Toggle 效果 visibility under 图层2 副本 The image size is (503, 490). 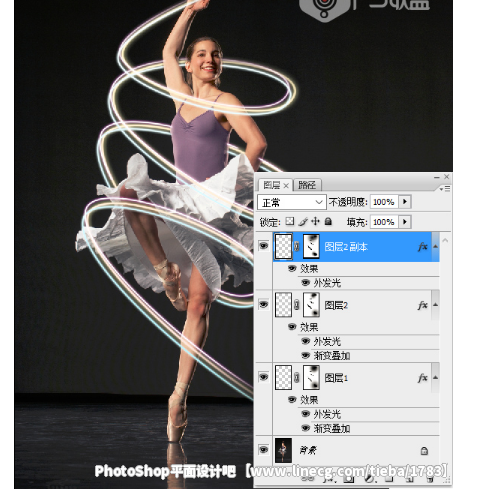point(292,268)
